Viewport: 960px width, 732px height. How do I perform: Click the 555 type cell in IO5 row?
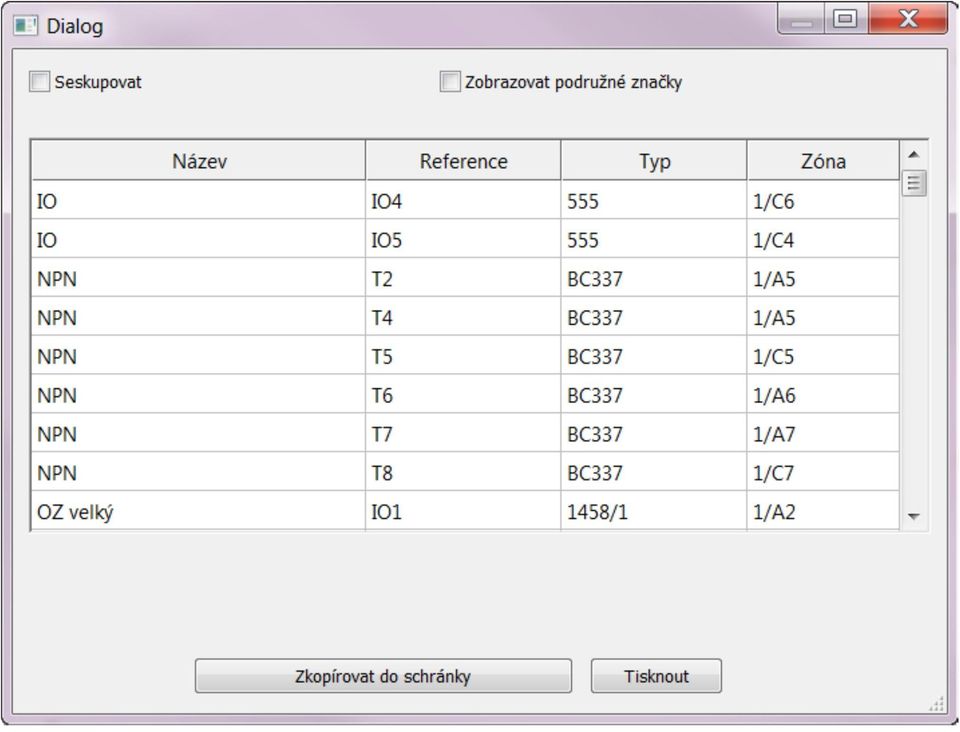654,239
